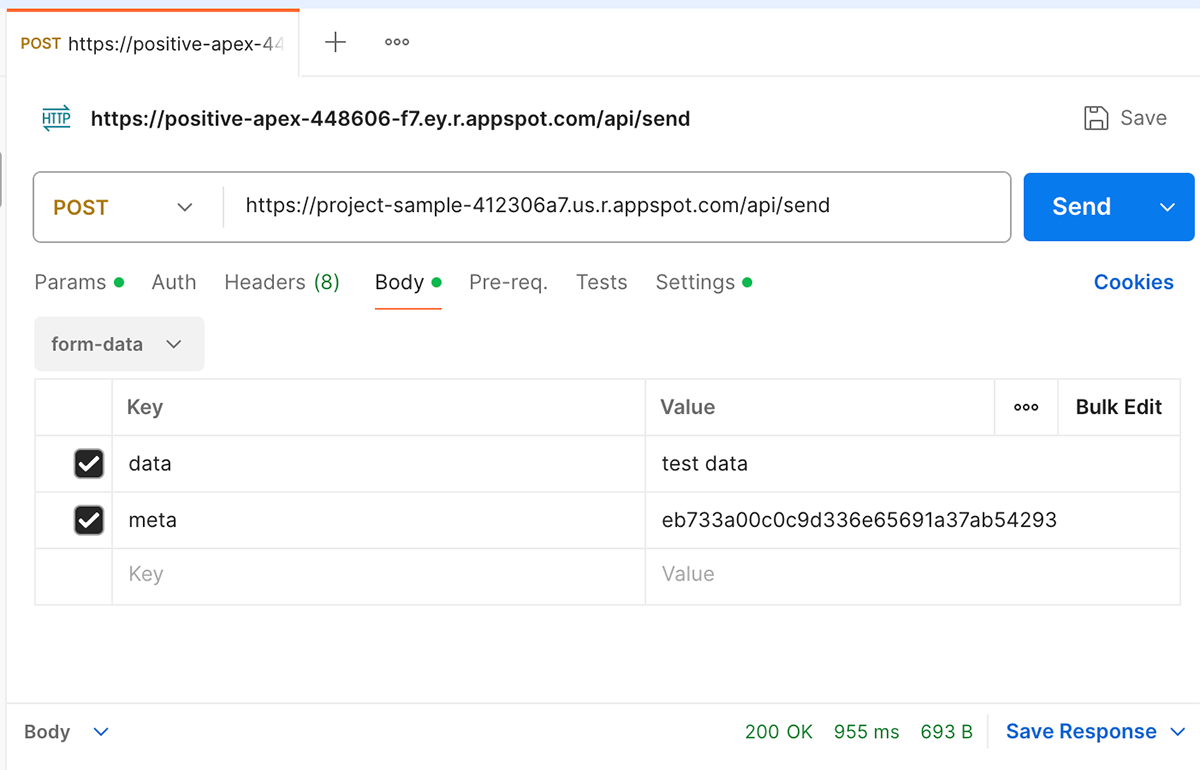Open the Save Response dropdown arrow
The height and width of the screenshot is (770, 1200).
(x=1177, y=732)
